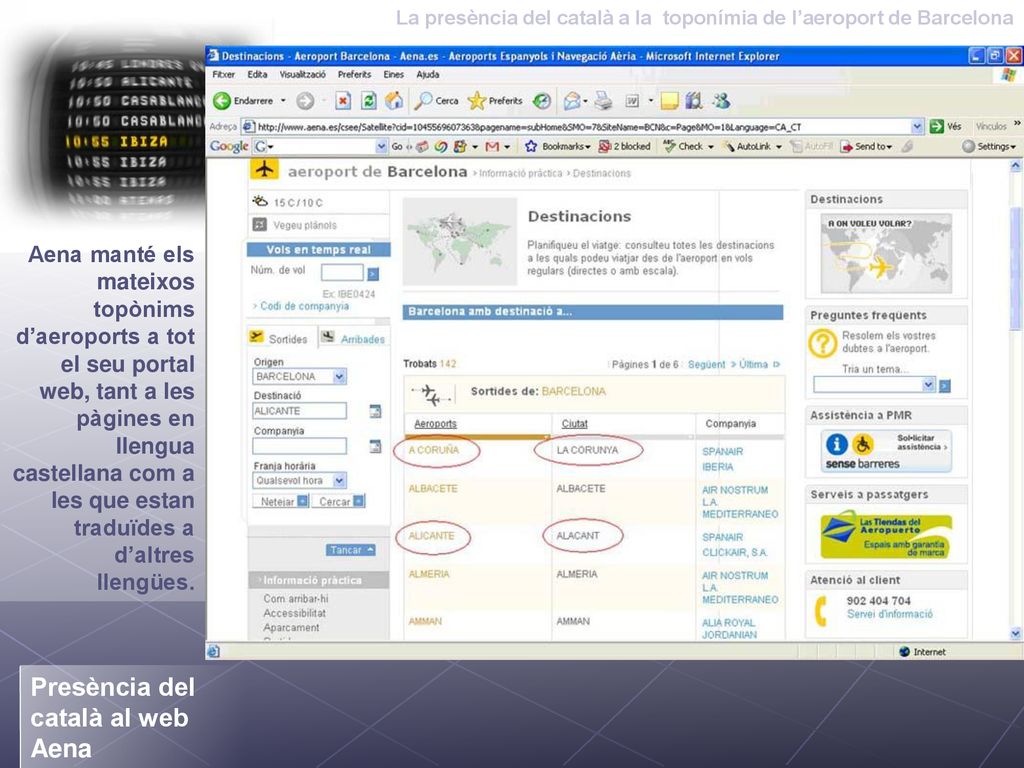The image size is (1024, 768).
Task: Click the Research books icon
Action: (x=694, y=101)
